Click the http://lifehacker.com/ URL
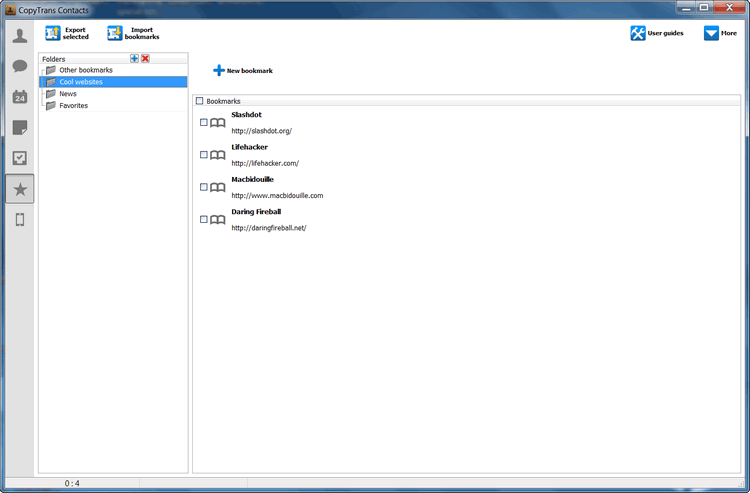750x493 pixels. point(265,163)
